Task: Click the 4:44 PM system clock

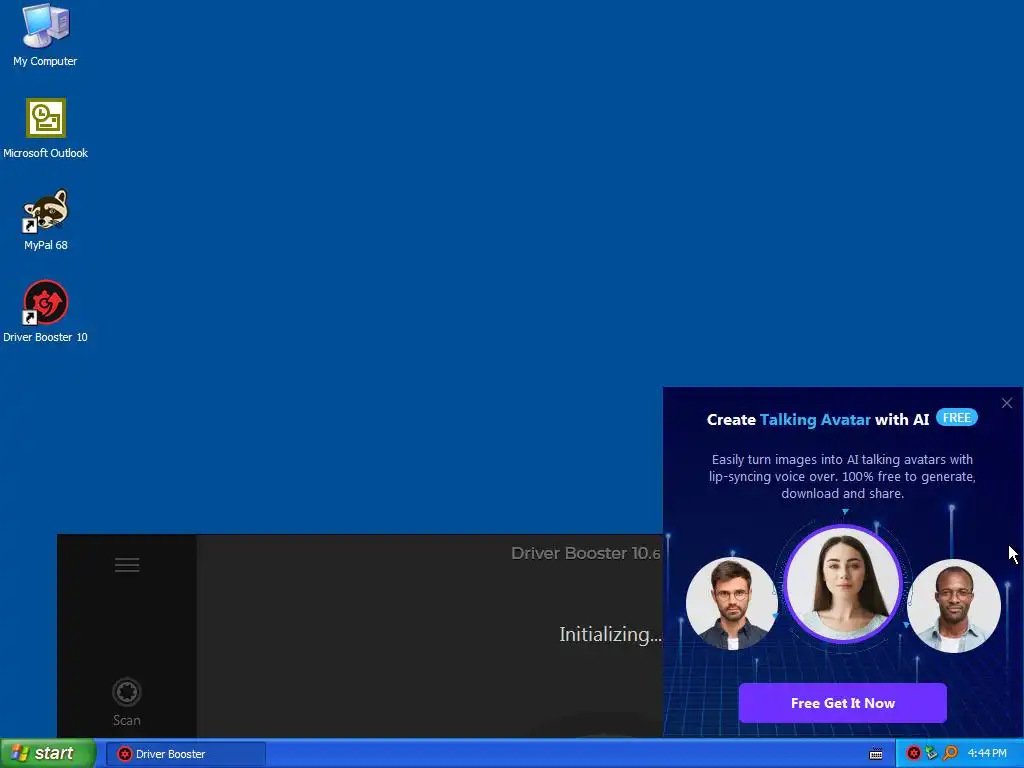Action: (987, 754)
